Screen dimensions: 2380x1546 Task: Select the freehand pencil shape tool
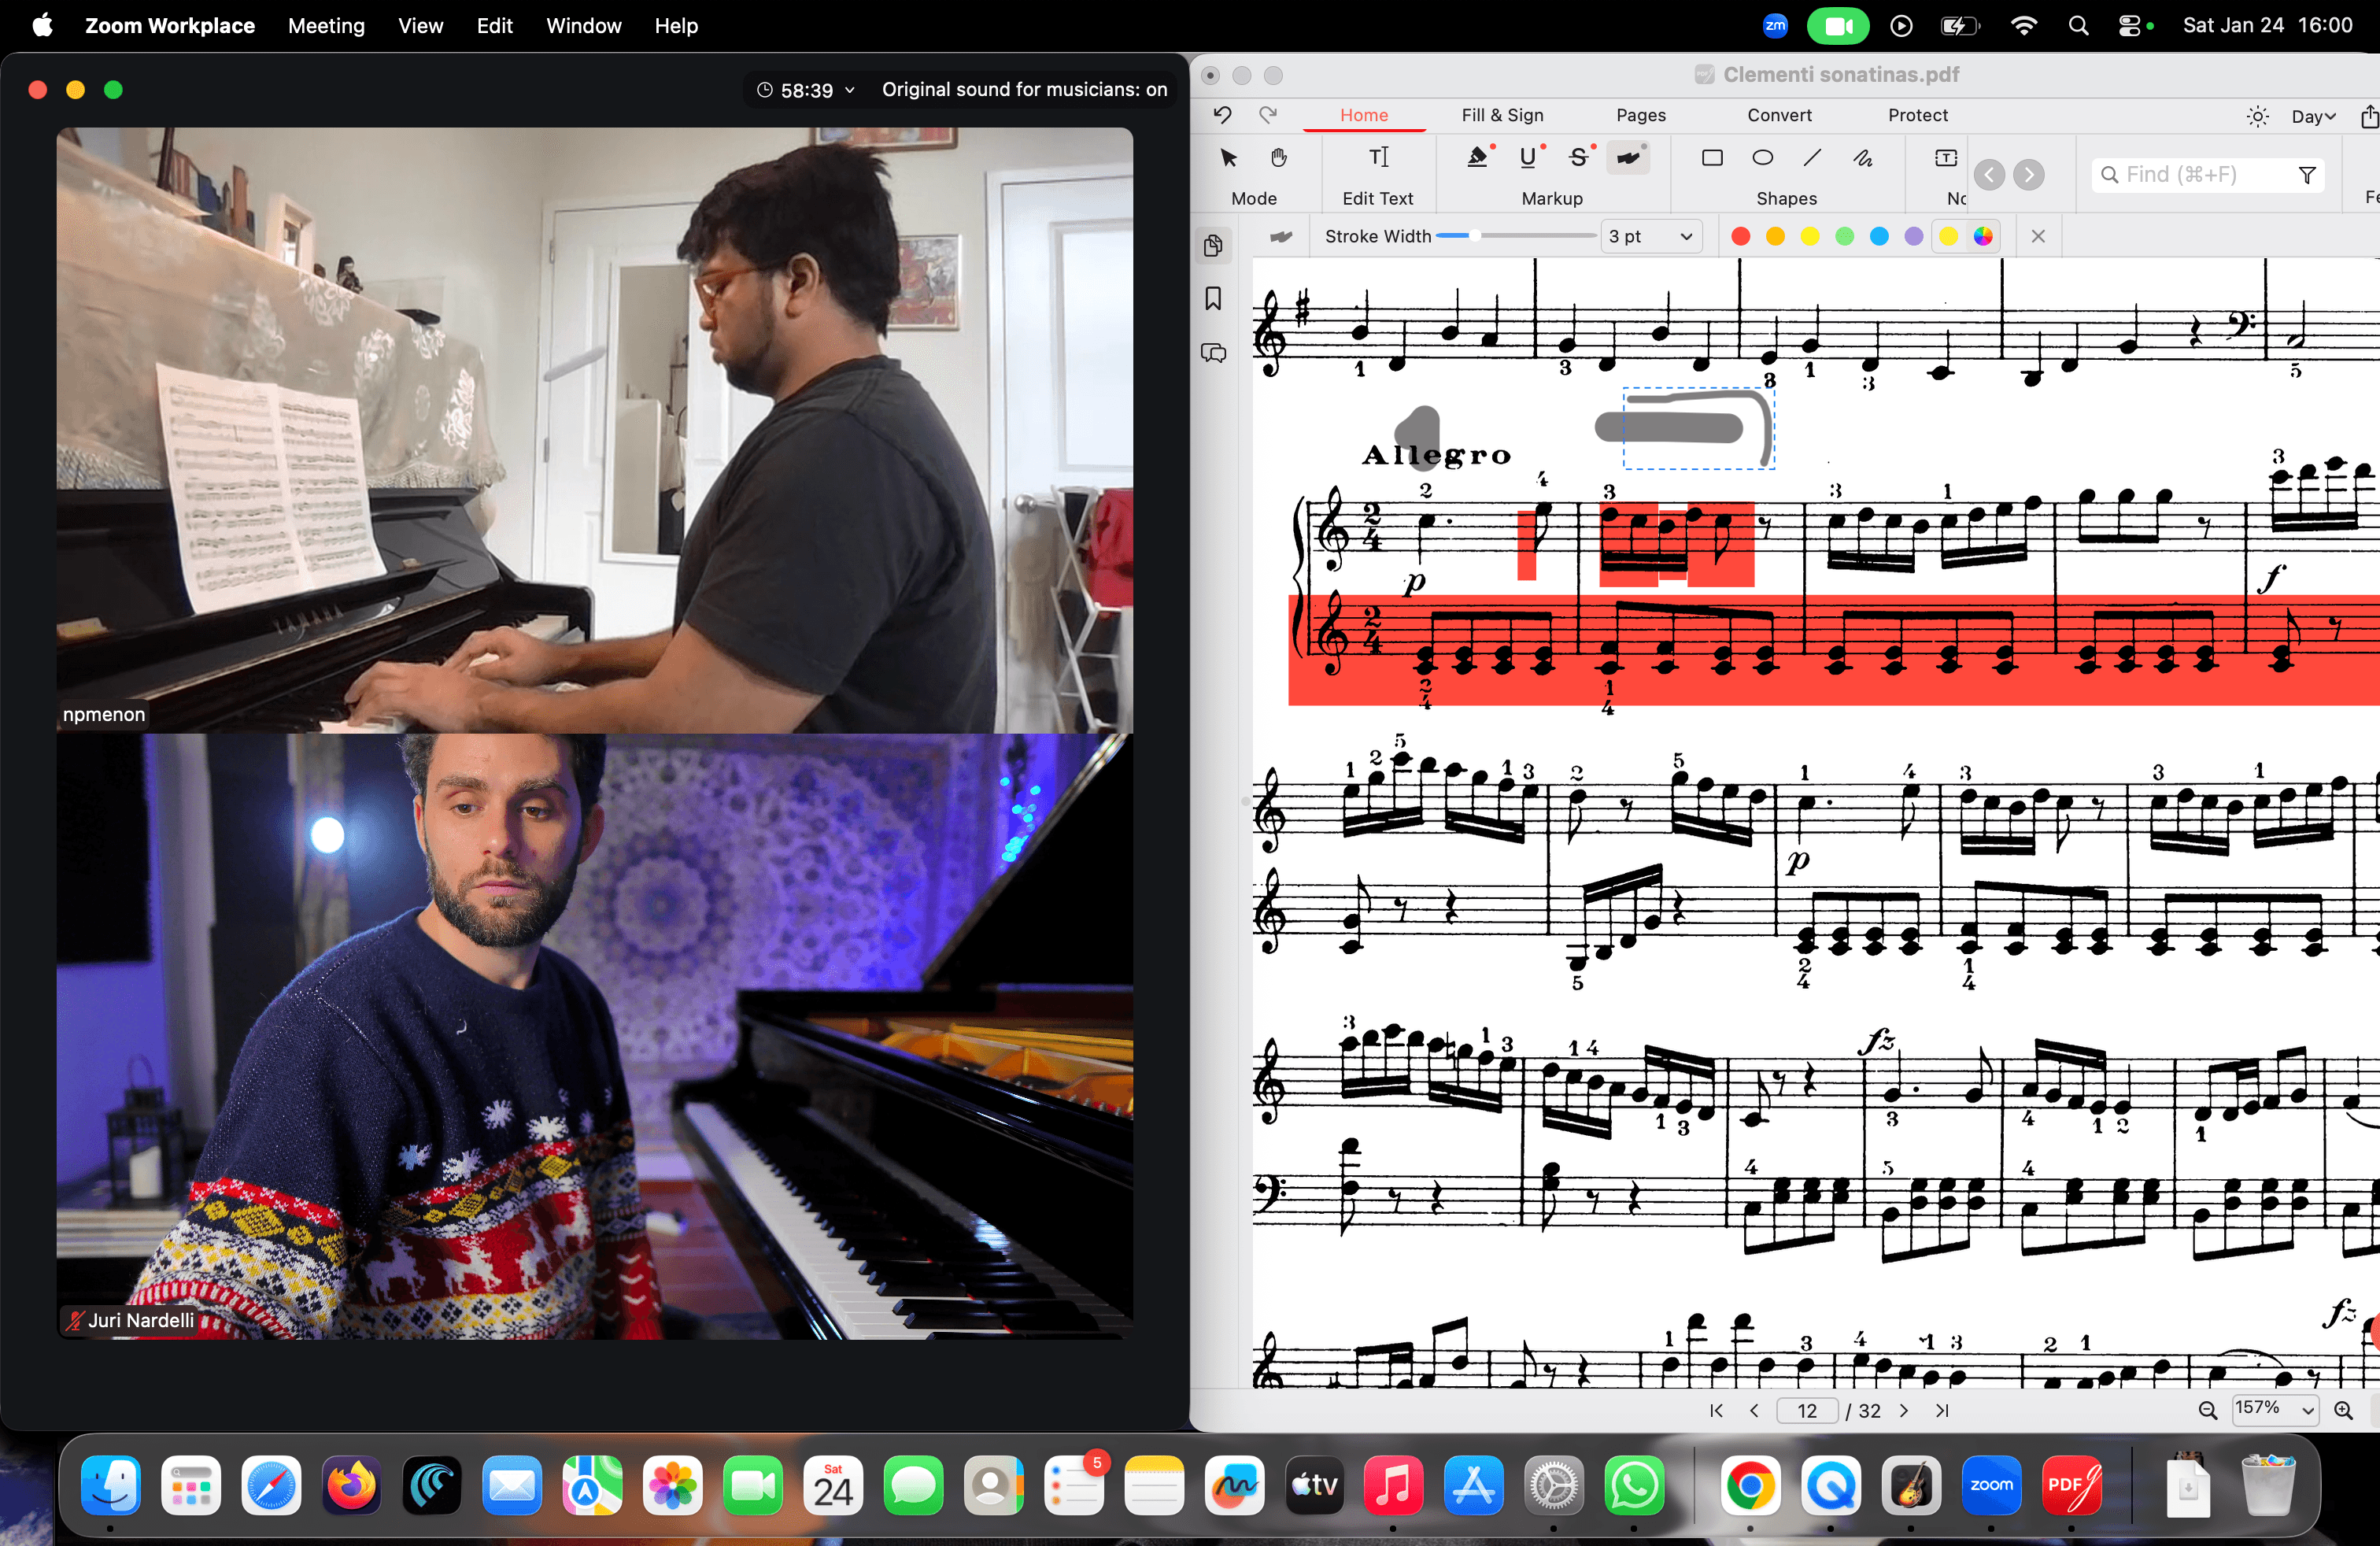1862,158
